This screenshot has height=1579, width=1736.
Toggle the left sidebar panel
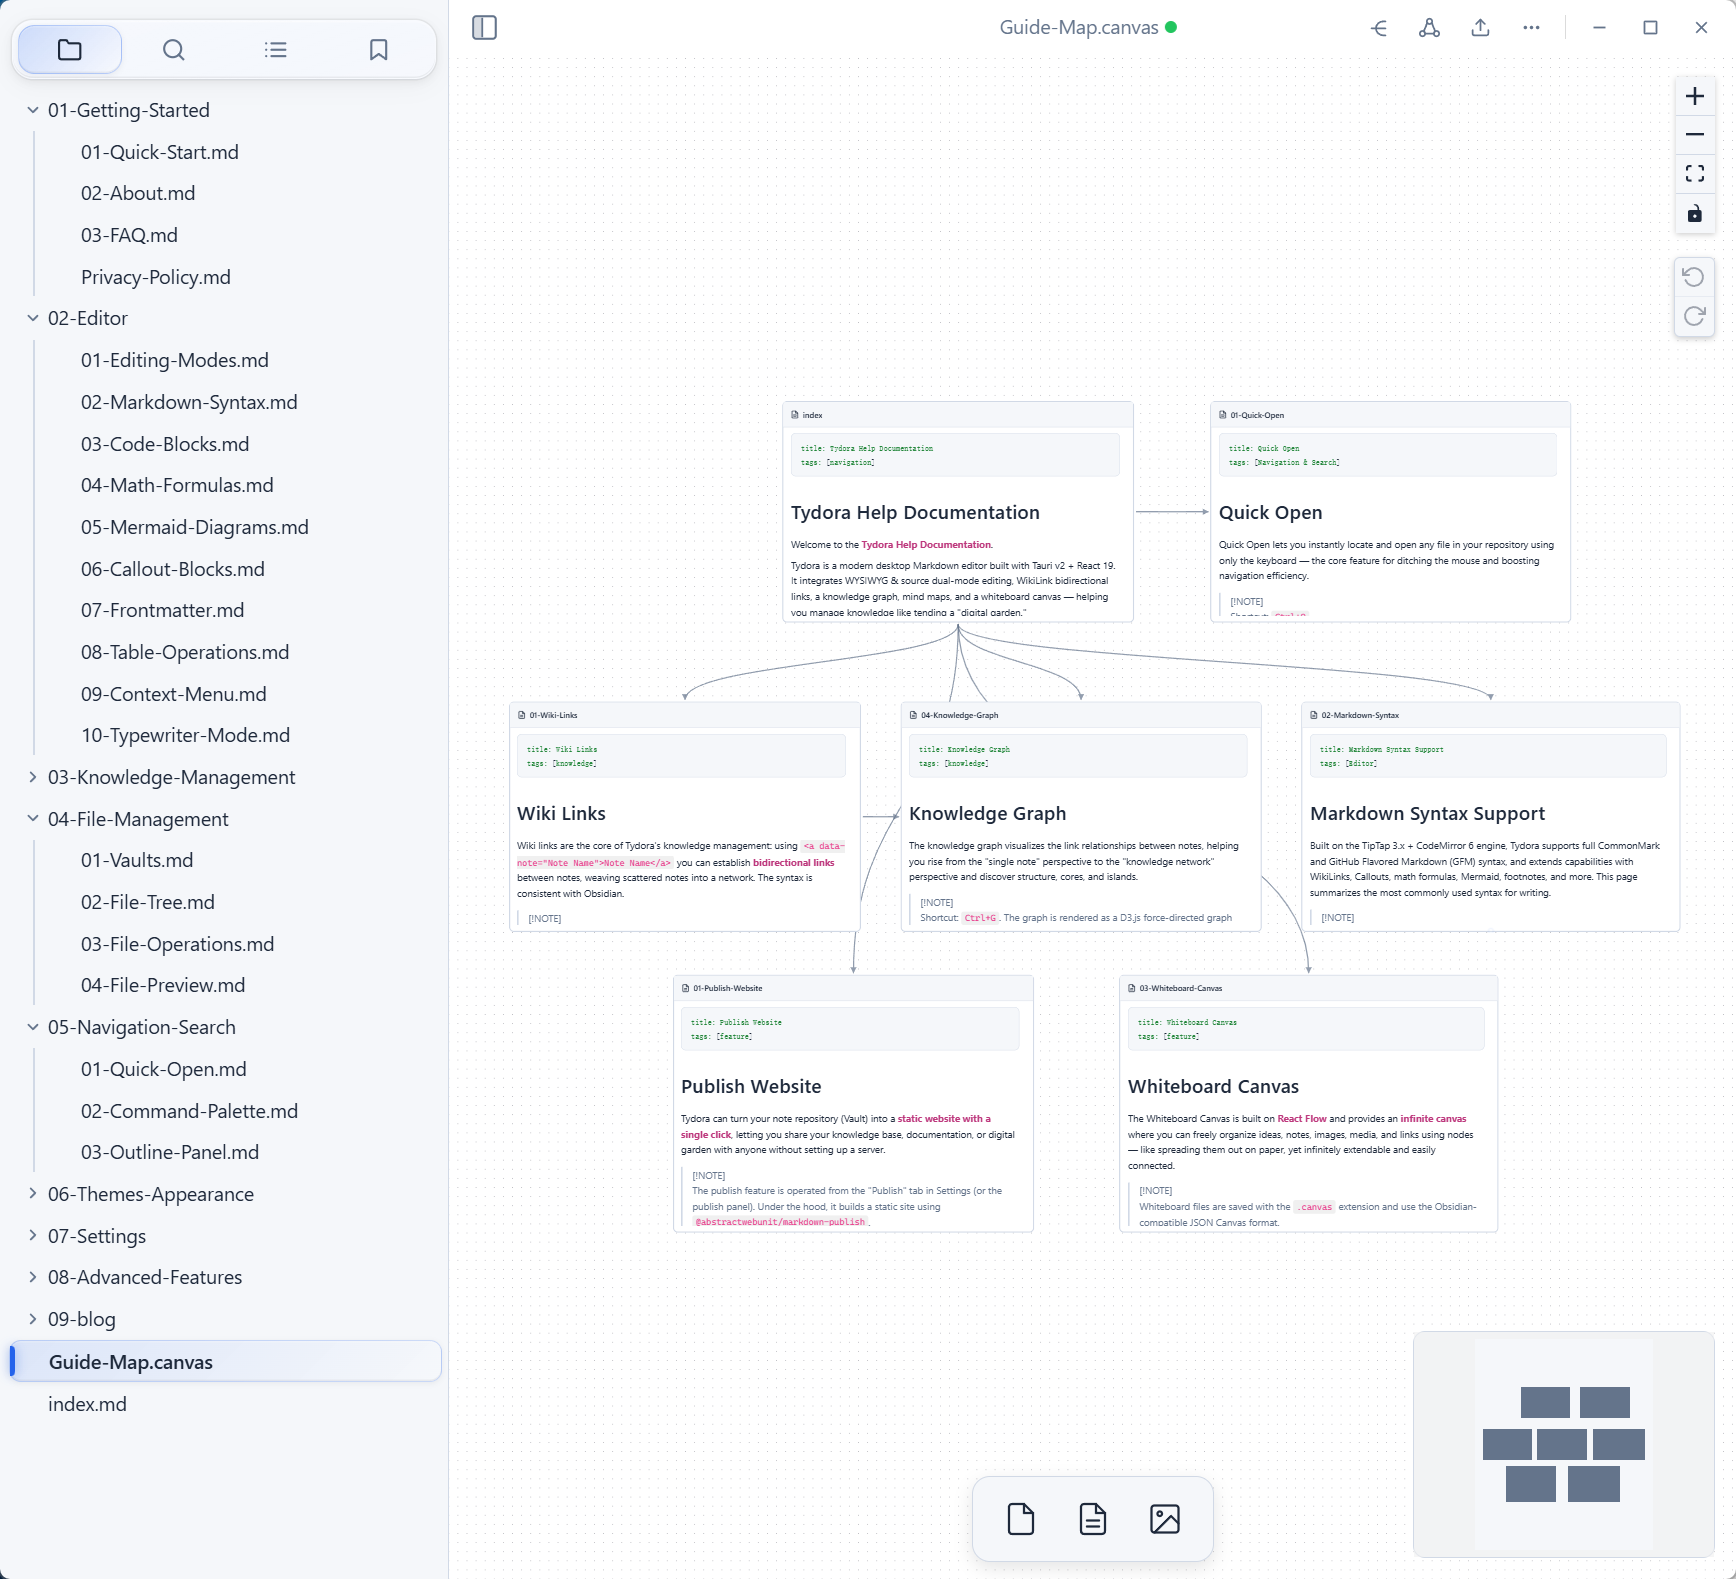point(484,27)
